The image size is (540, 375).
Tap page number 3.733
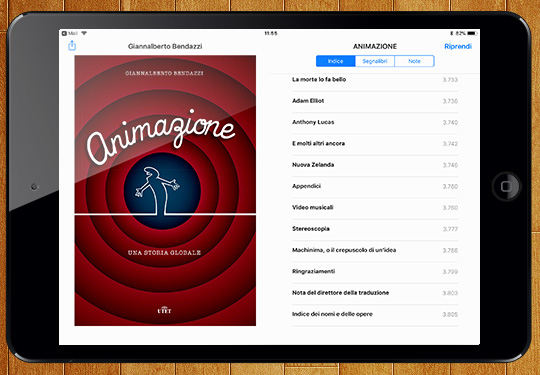[450, 80]
